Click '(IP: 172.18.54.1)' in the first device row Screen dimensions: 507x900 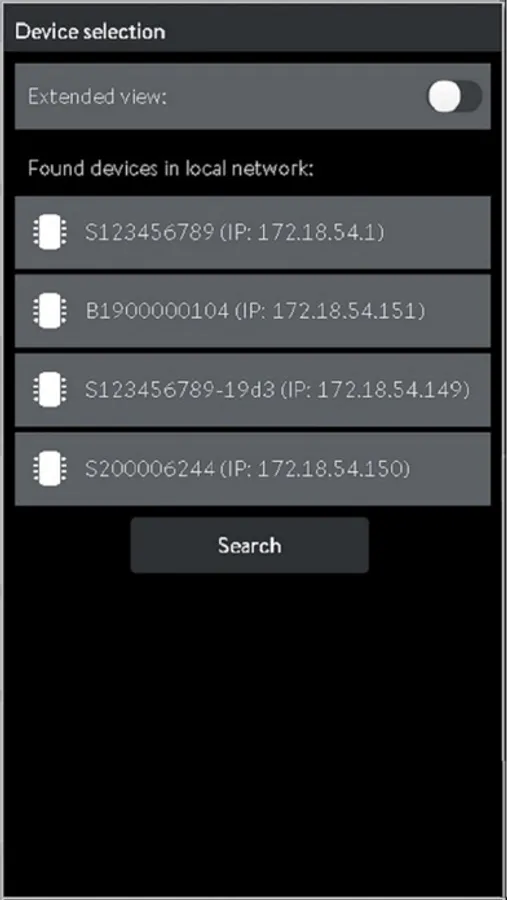pos(302,233)
